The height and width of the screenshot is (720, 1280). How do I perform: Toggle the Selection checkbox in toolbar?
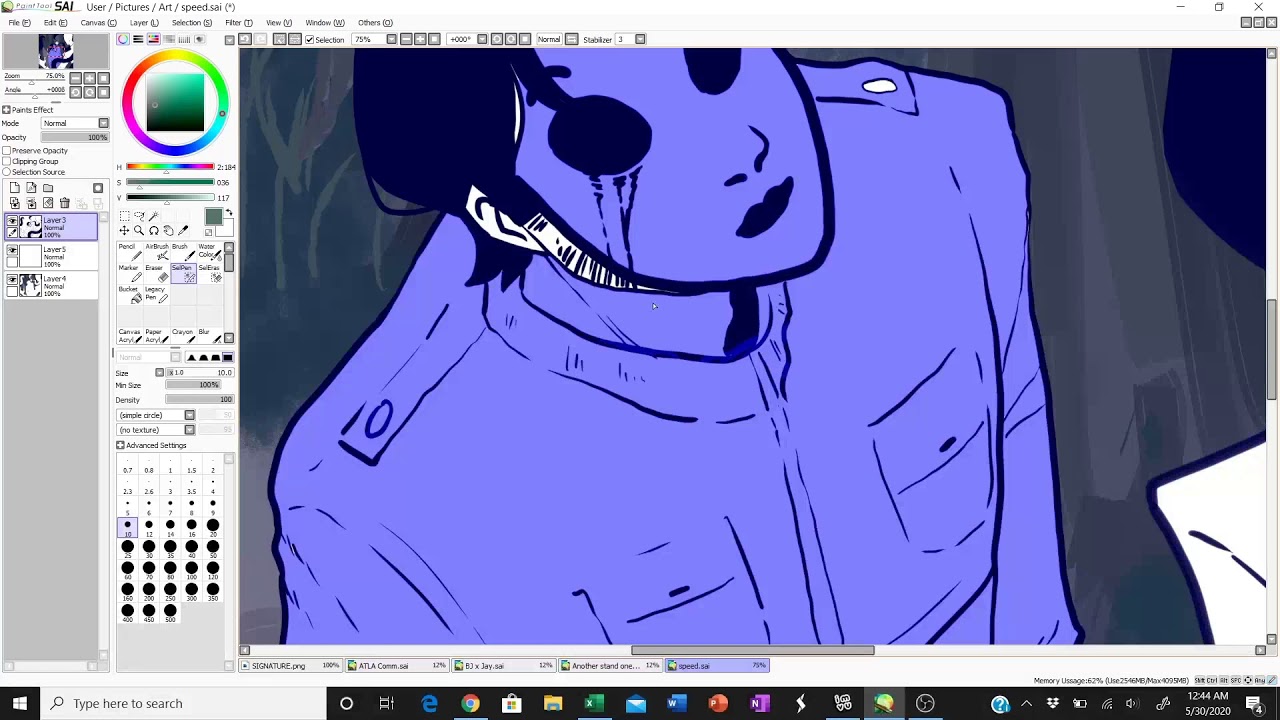[310, 40]
